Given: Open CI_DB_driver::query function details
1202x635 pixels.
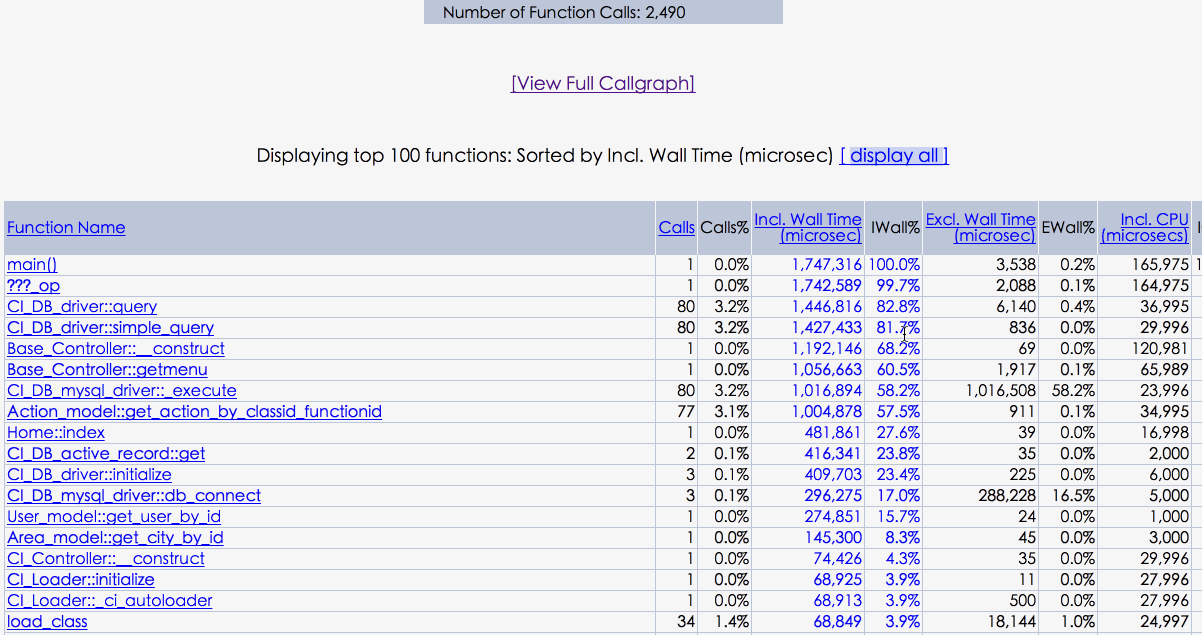Looking at the screenshot, I should coord(82,307).
